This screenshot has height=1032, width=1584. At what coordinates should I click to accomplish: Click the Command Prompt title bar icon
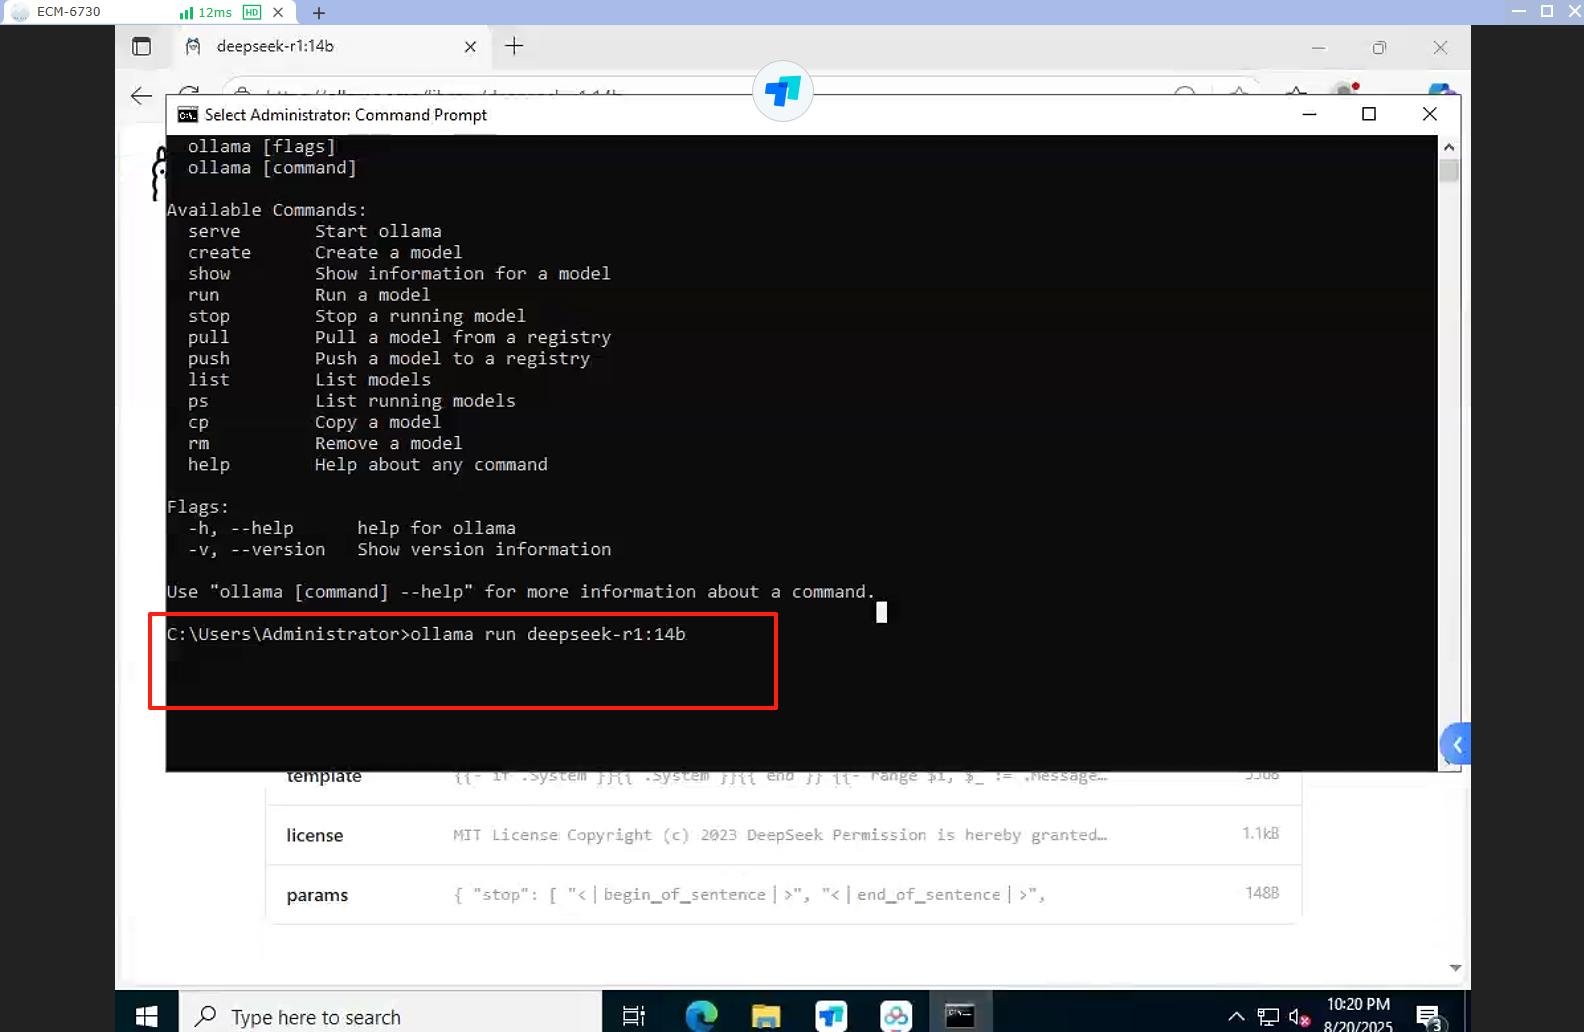click(x=187, y=115)
